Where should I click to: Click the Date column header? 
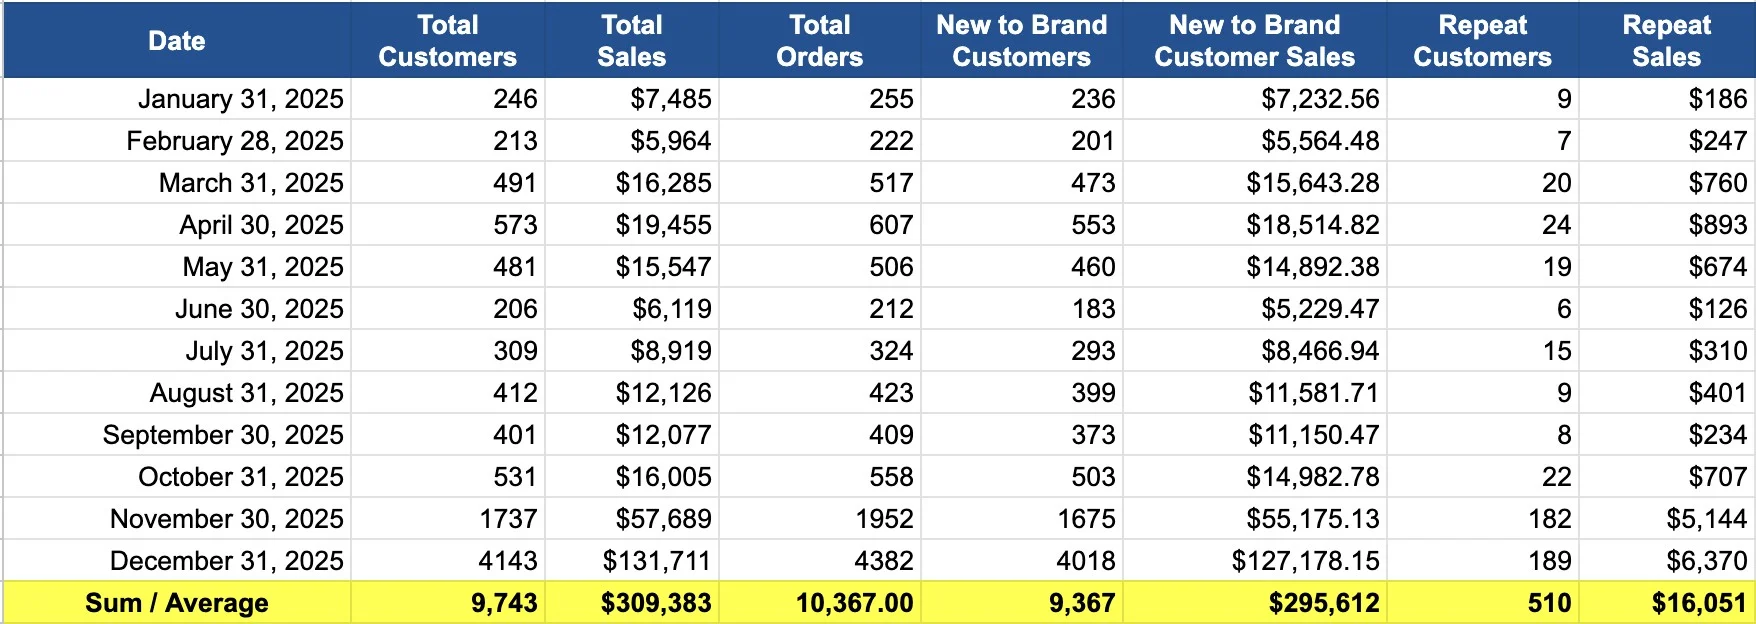tap(177, 41)
